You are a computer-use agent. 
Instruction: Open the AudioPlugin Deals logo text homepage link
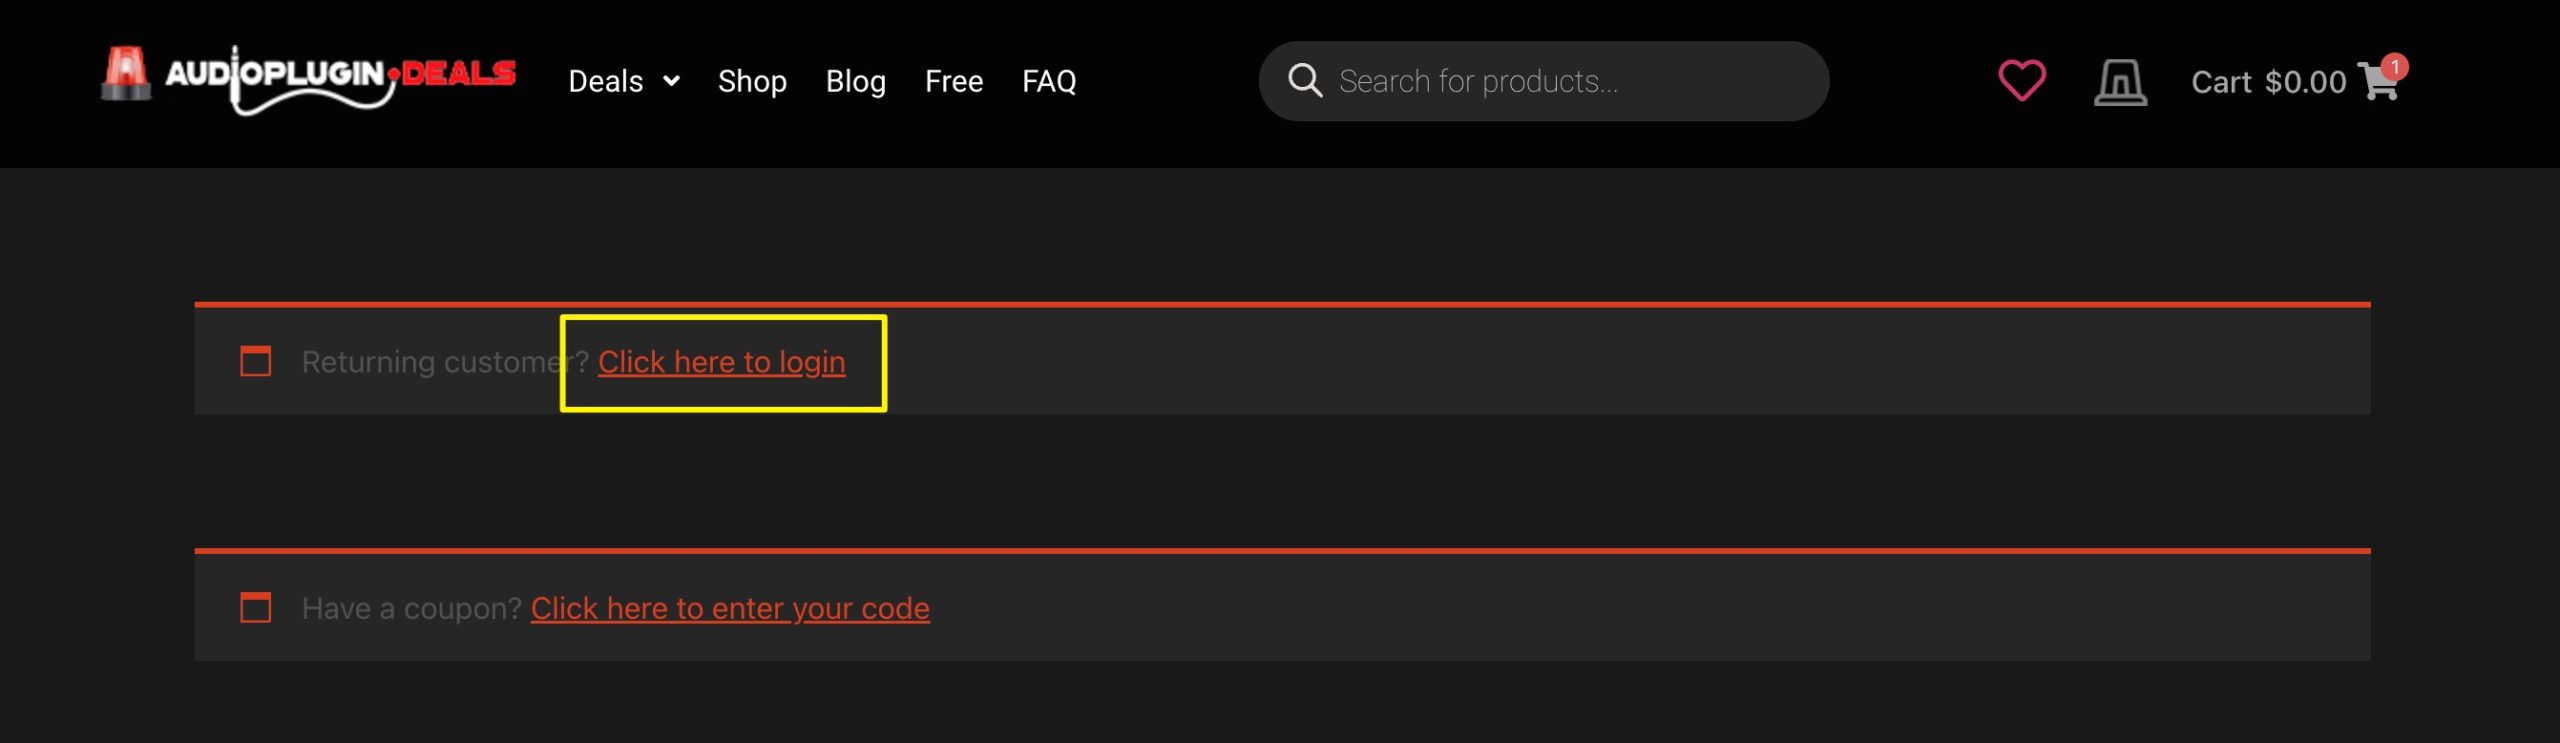(340, 78)
